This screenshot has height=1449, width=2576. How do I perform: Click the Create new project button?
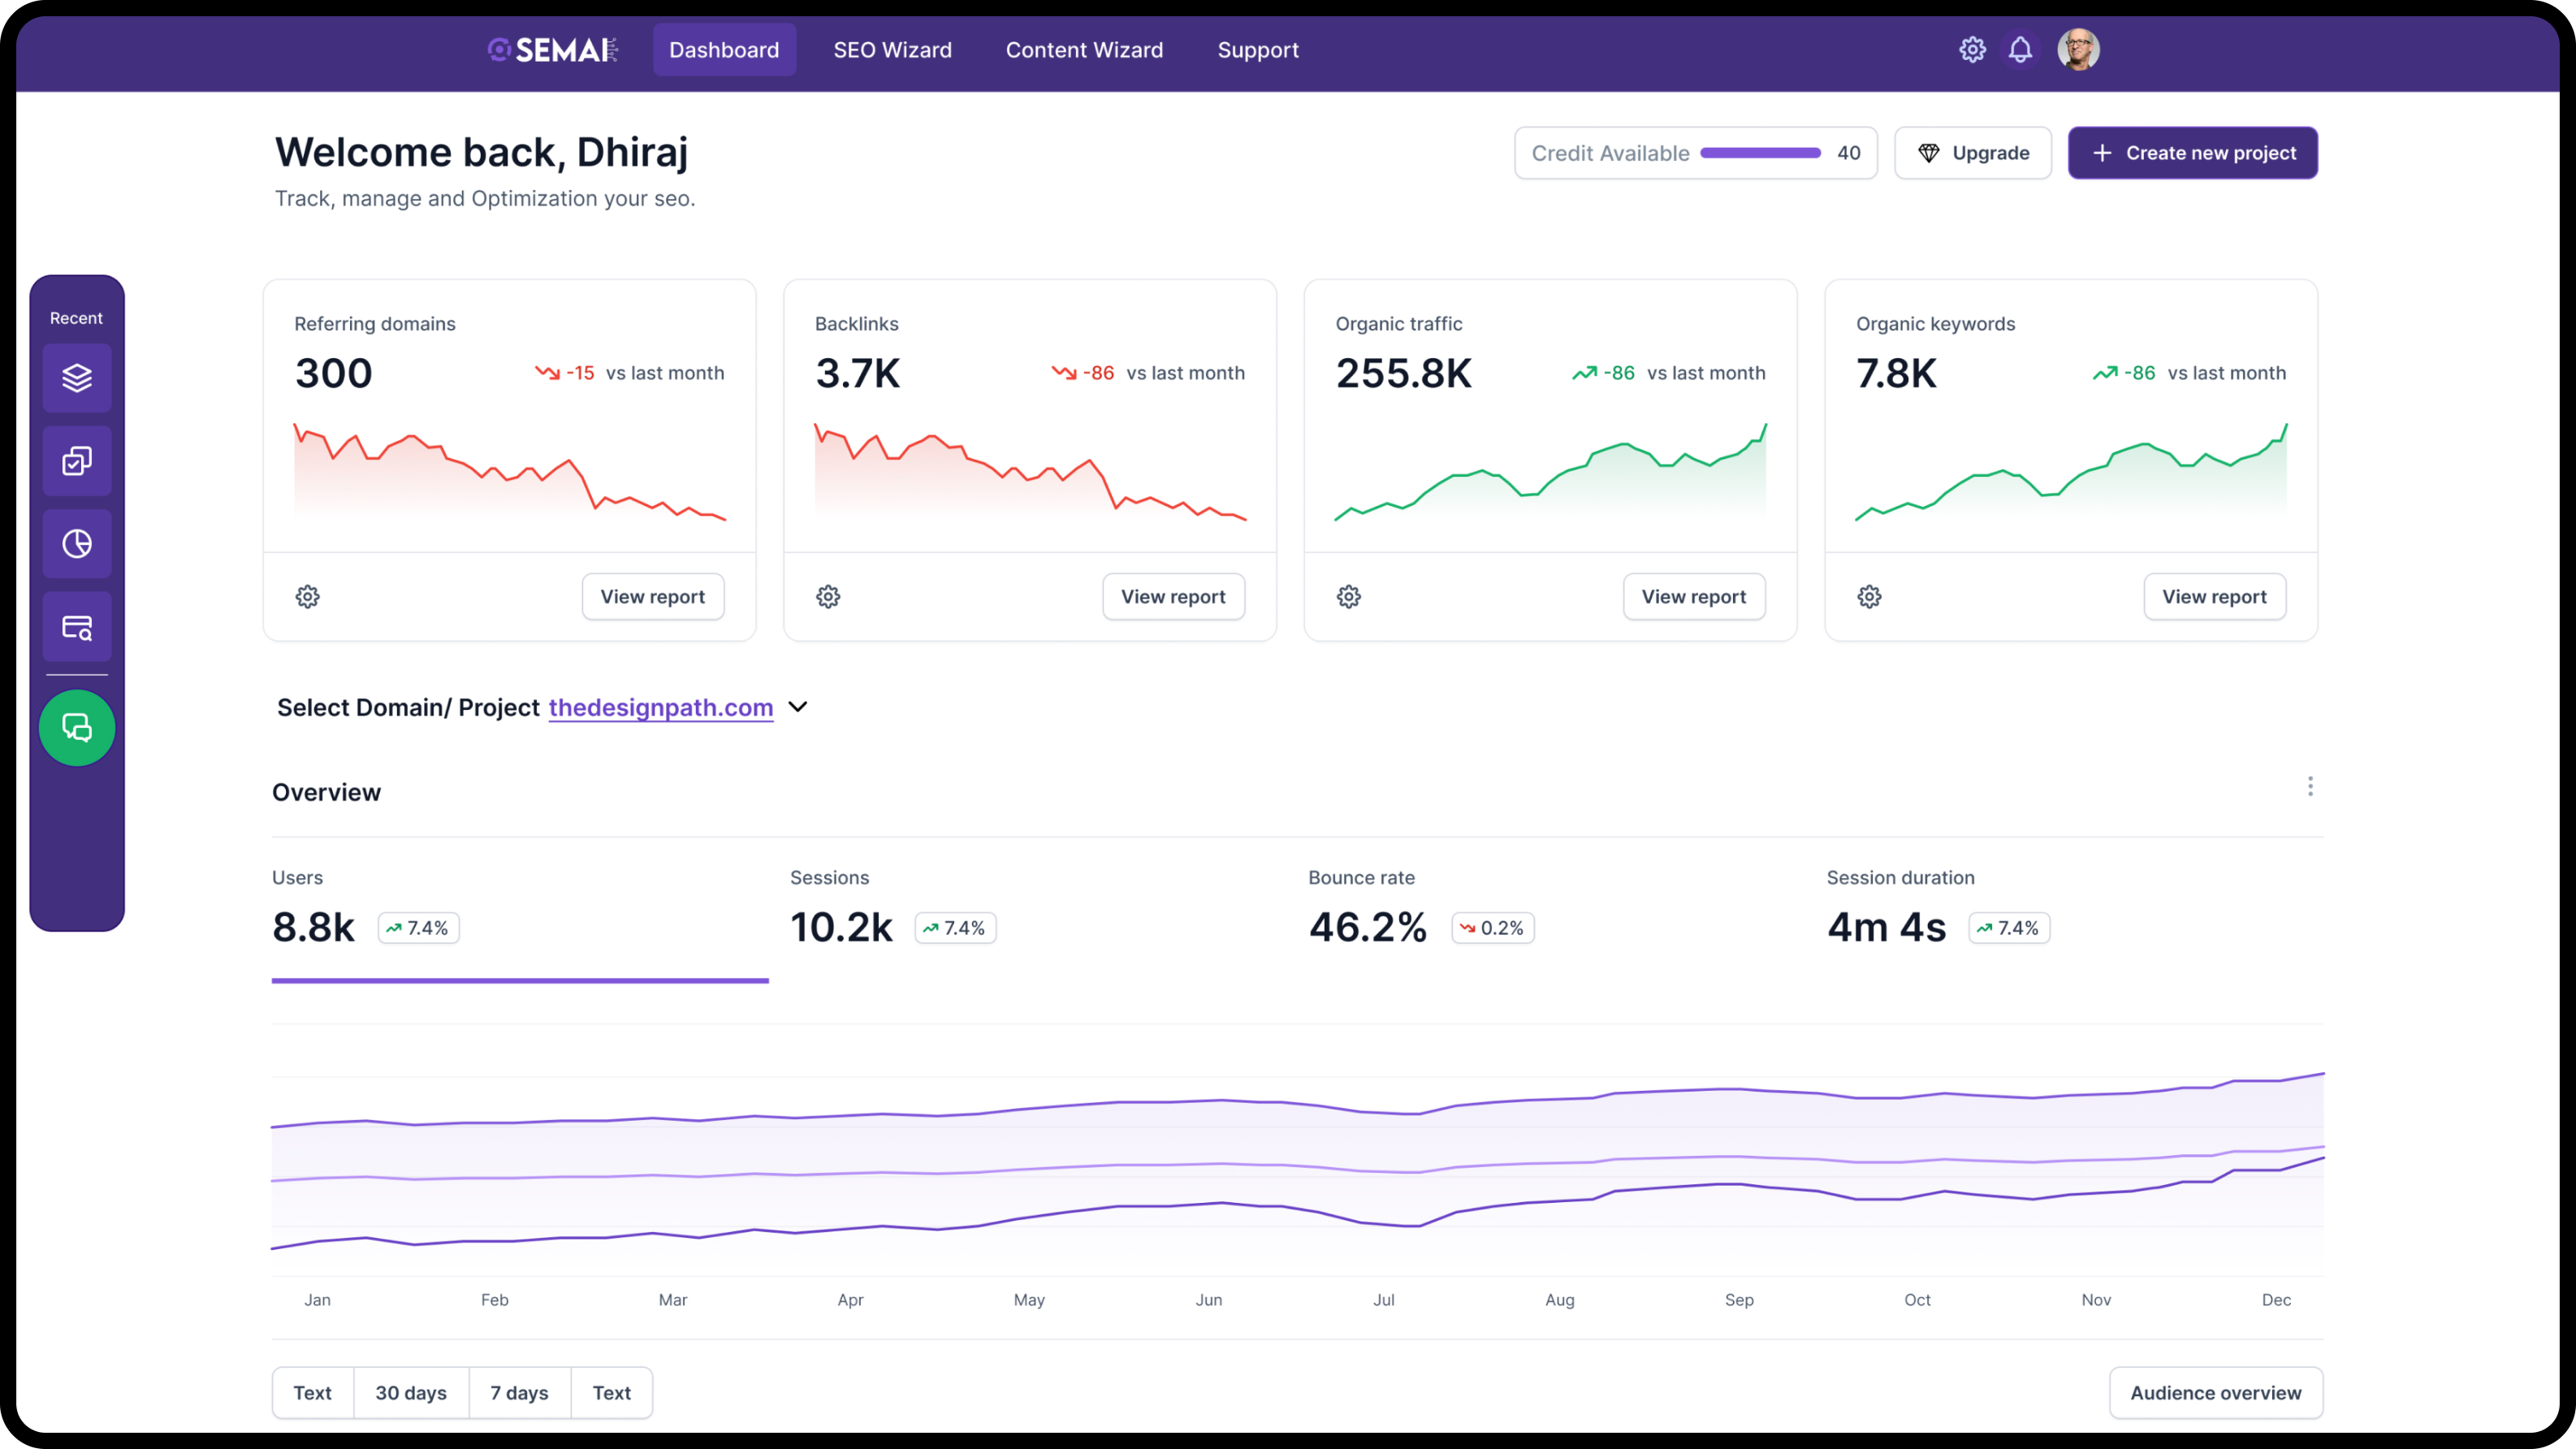[2192, 153]
